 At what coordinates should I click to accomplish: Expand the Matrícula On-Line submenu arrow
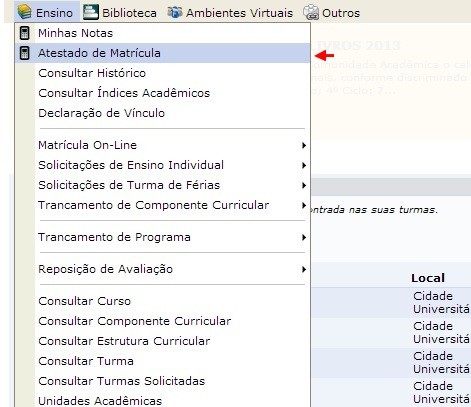tap(304, 145)
